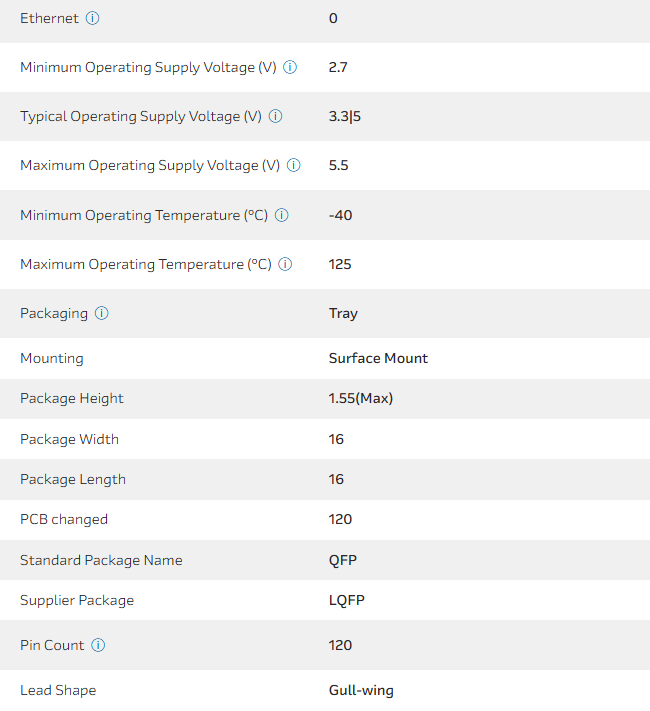Click the info icon beside Packaging
The height and width of the screenshot is (711, 650).
tap(102, 313)
